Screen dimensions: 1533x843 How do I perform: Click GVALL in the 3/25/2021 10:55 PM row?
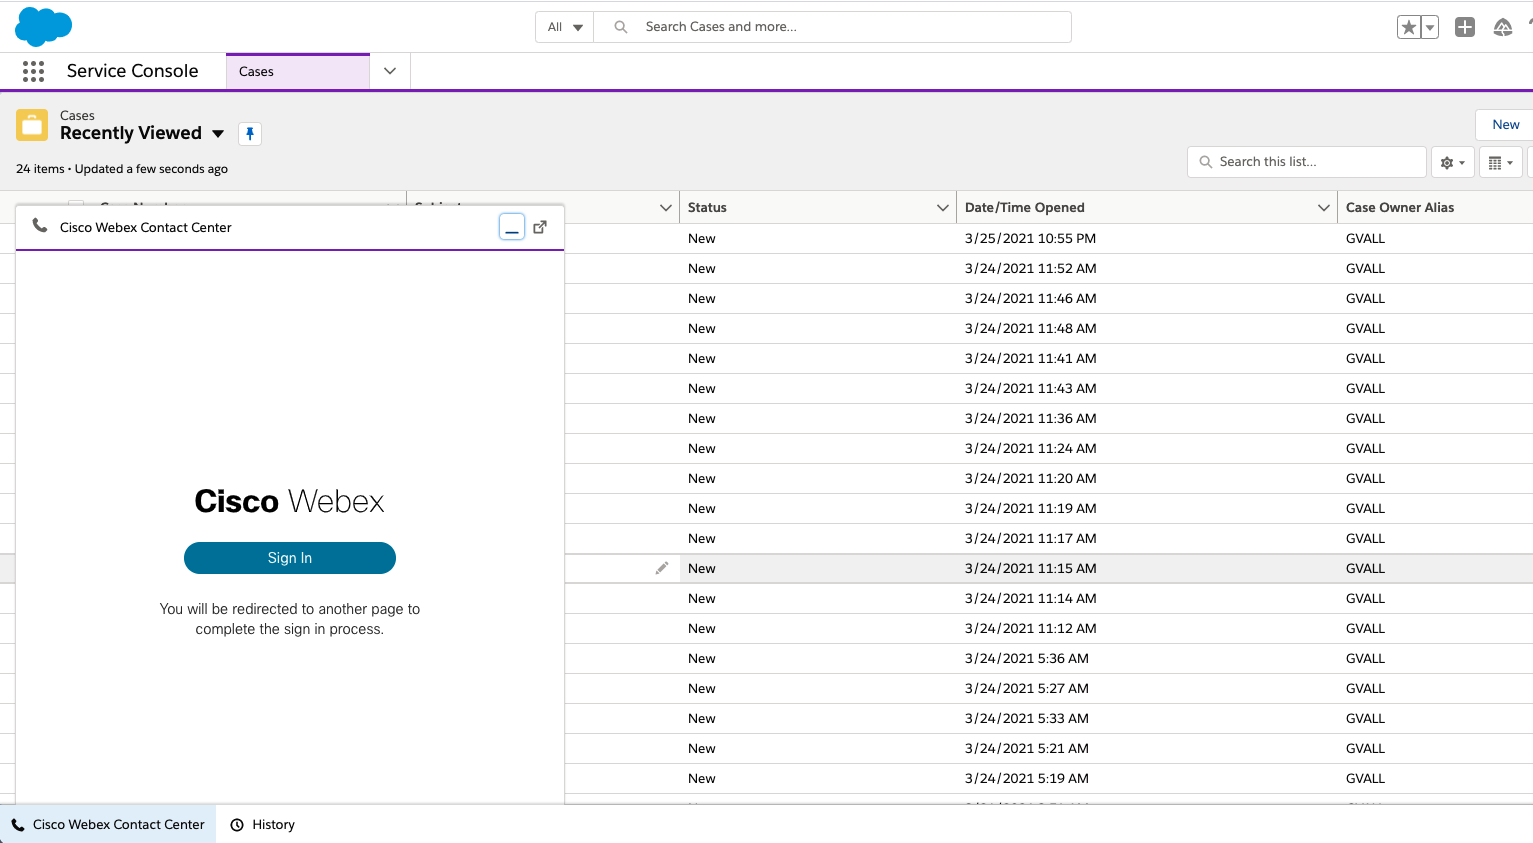1365,239
